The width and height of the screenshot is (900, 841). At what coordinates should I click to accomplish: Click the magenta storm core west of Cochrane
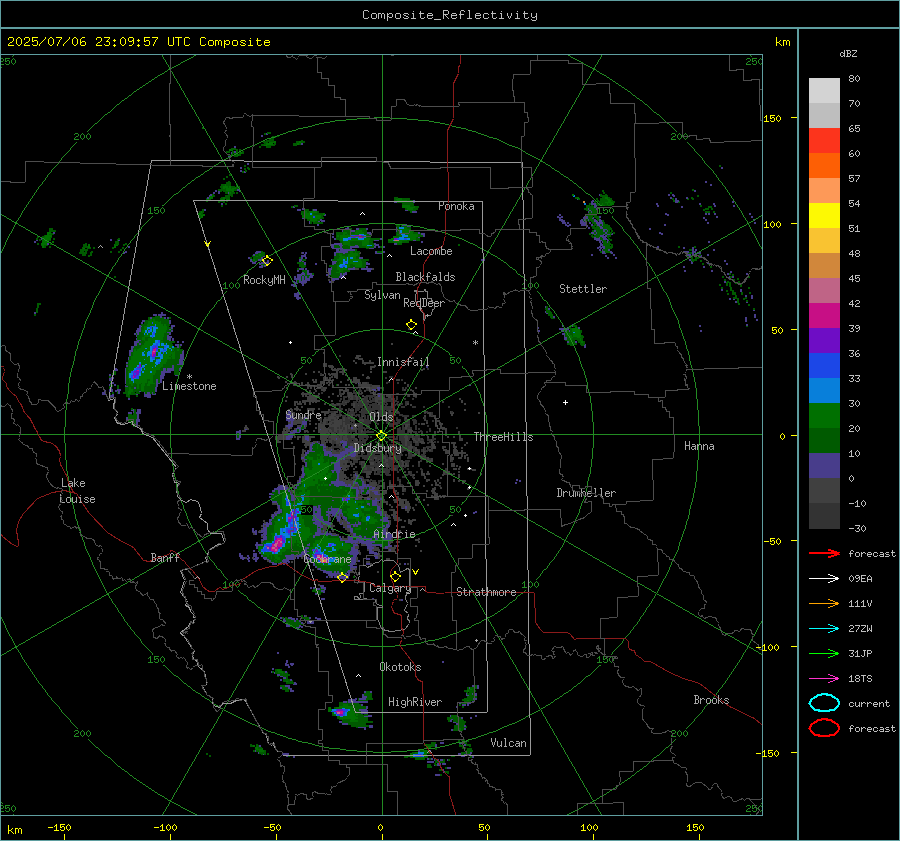(278, 543)
